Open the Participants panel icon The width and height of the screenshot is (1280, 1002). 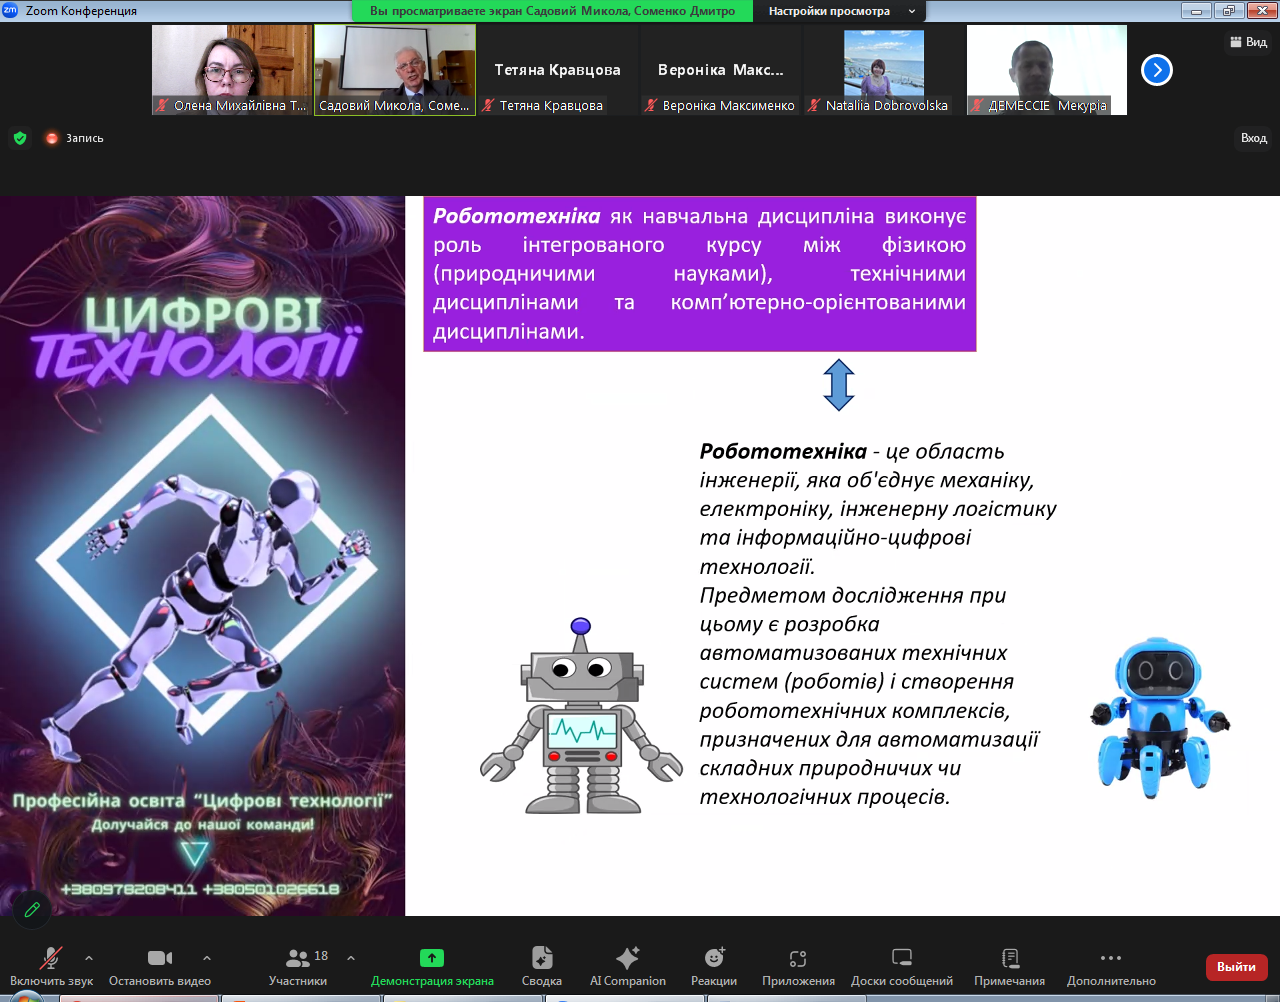tap(297, 958)
